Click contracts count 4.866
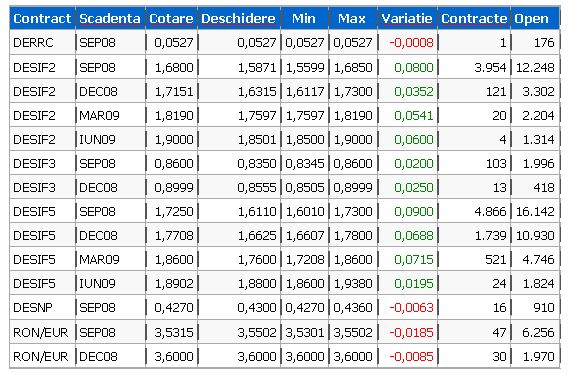569x373 pixels. point(490,211)
